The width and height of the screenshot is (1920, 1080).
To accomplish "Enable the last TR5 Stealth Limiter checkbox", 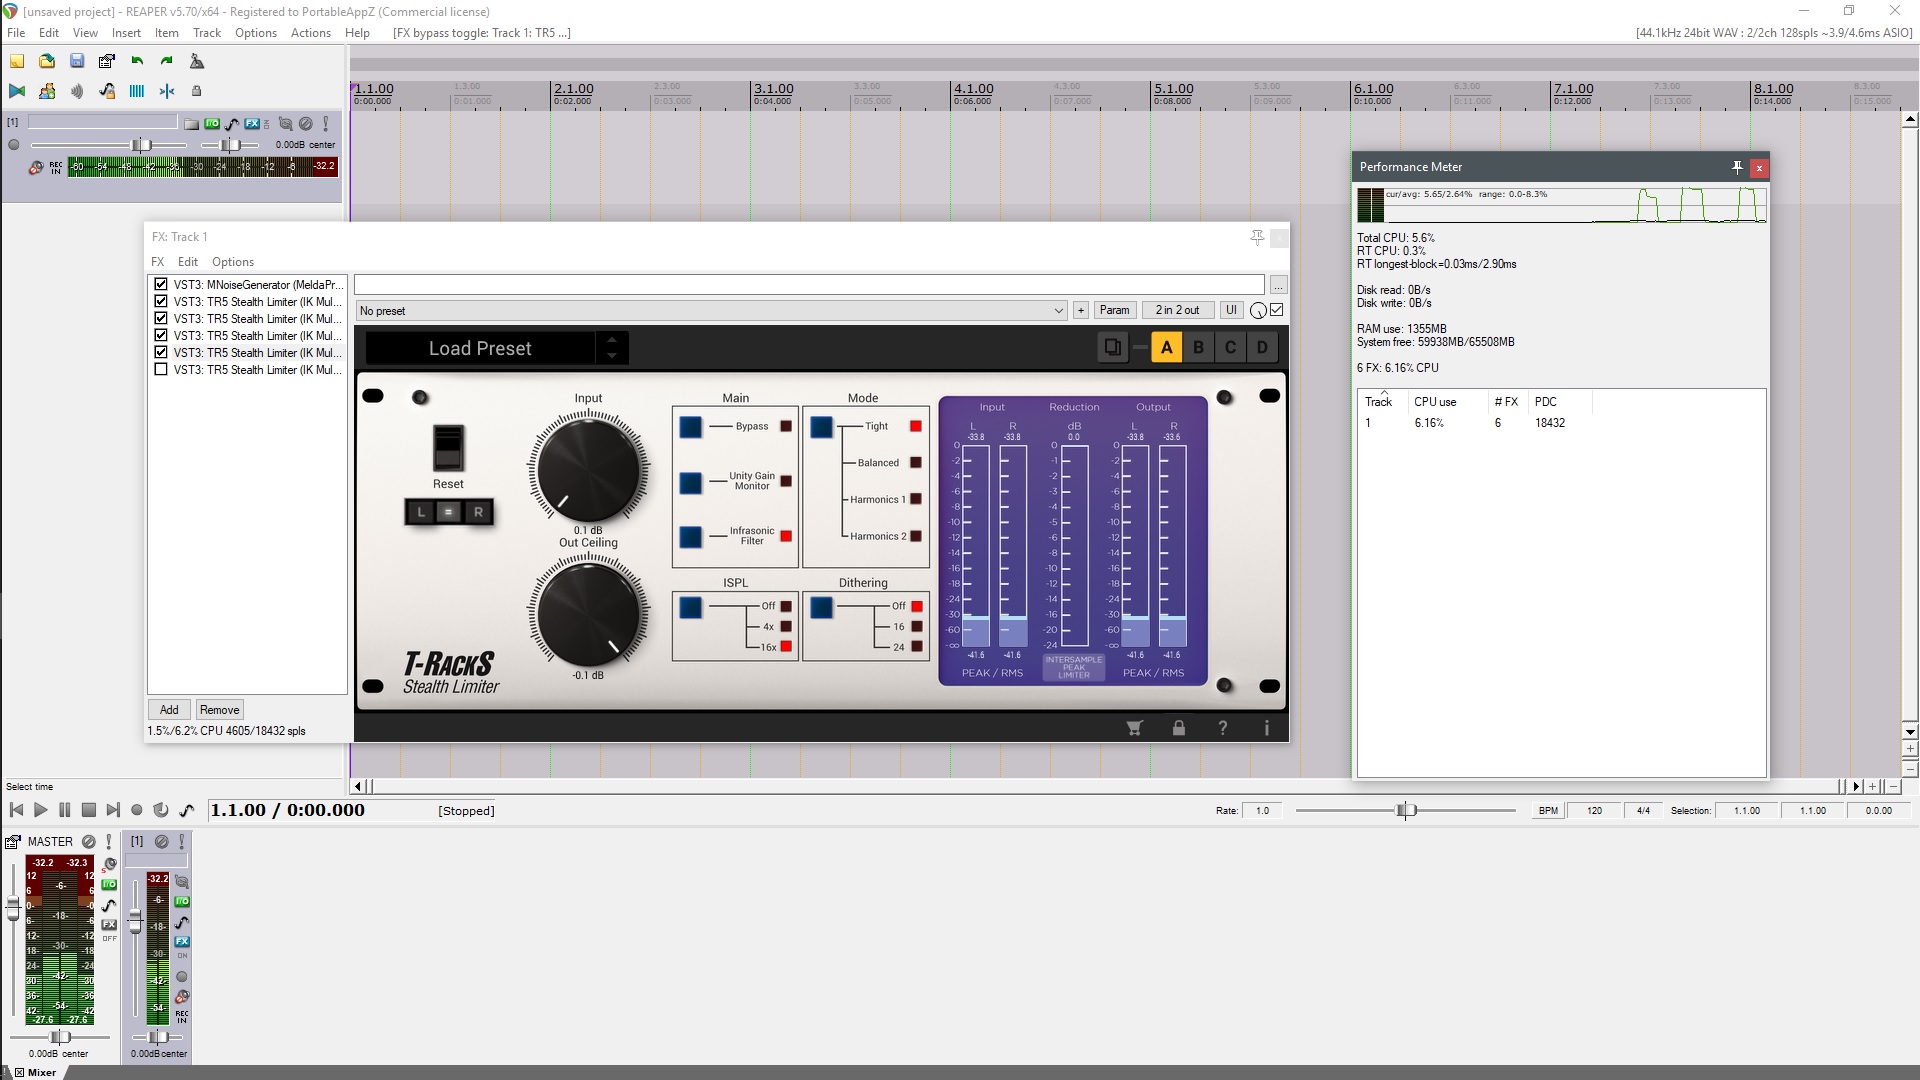I will click(x=161, y=369).
